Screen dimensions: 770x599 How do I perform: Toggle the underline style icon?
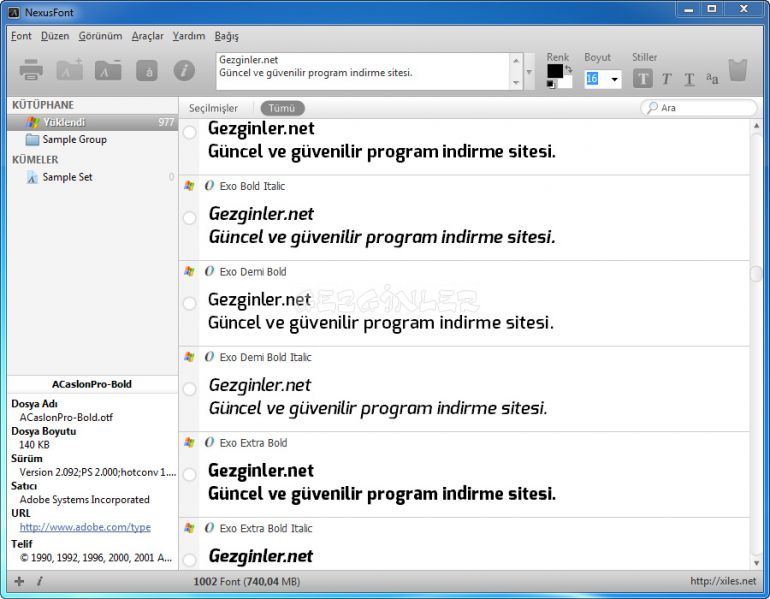coord(689,79)
